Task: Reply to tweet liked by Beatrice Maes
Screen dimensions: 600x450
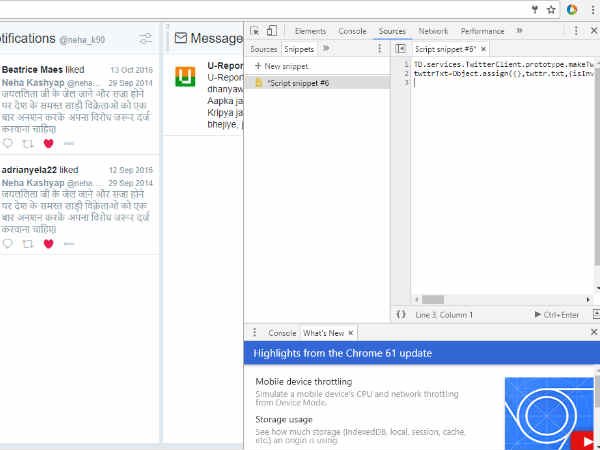Action: coord(8,143)
